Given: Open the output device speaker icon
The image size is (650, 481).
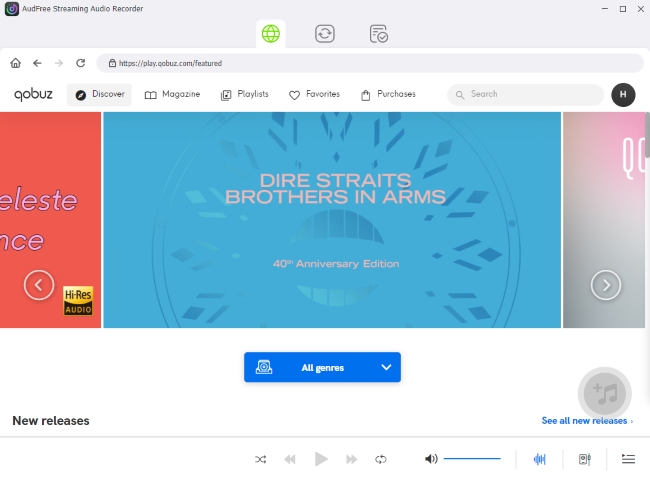Looking at the screenshot, I should [x=585, y=459].
